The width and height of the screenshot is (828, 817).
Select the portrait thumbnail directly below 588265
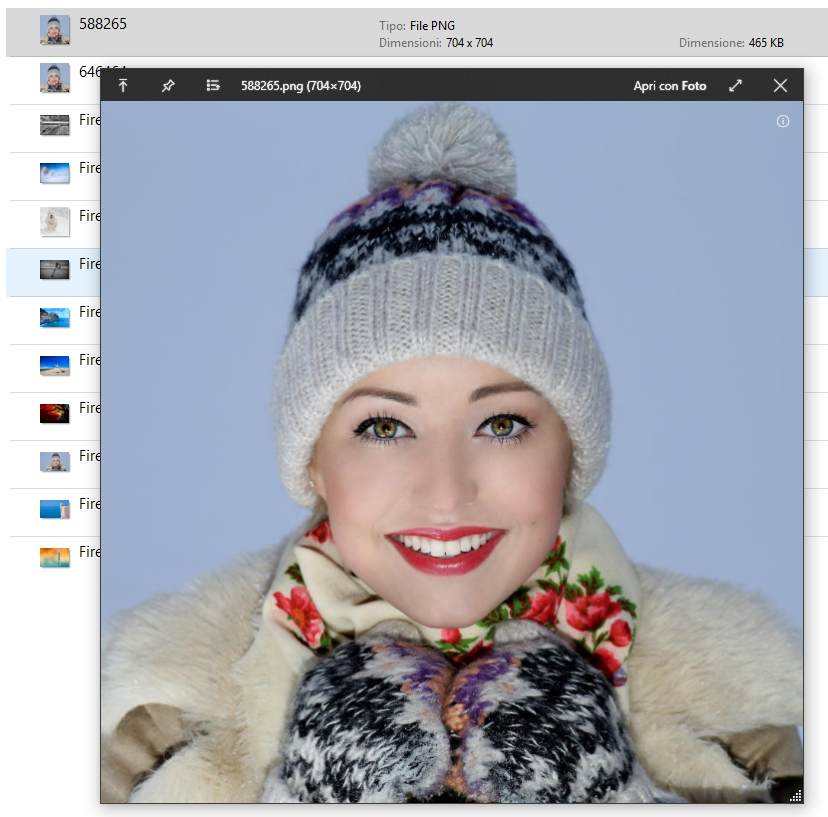click(x=54, y=77)
